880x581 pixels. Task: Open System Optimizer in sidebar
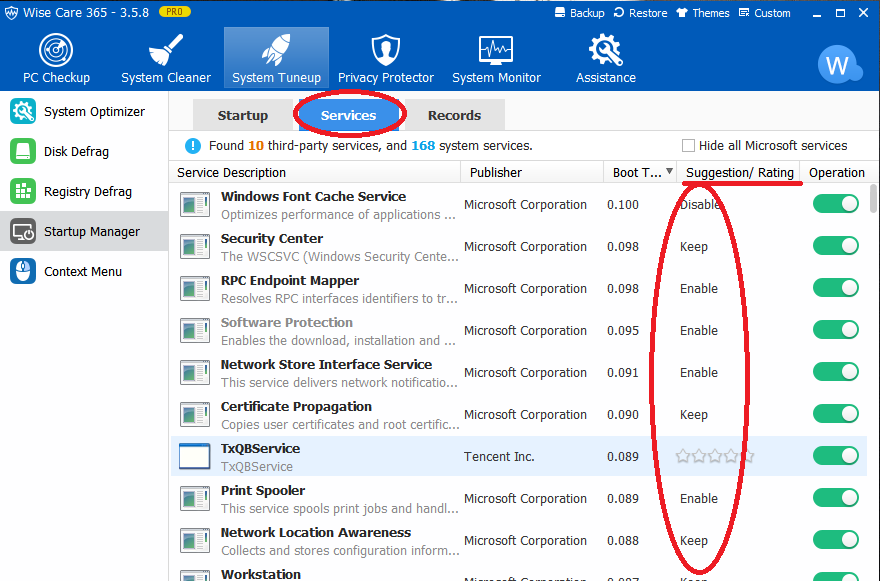[x=84, y=111]
